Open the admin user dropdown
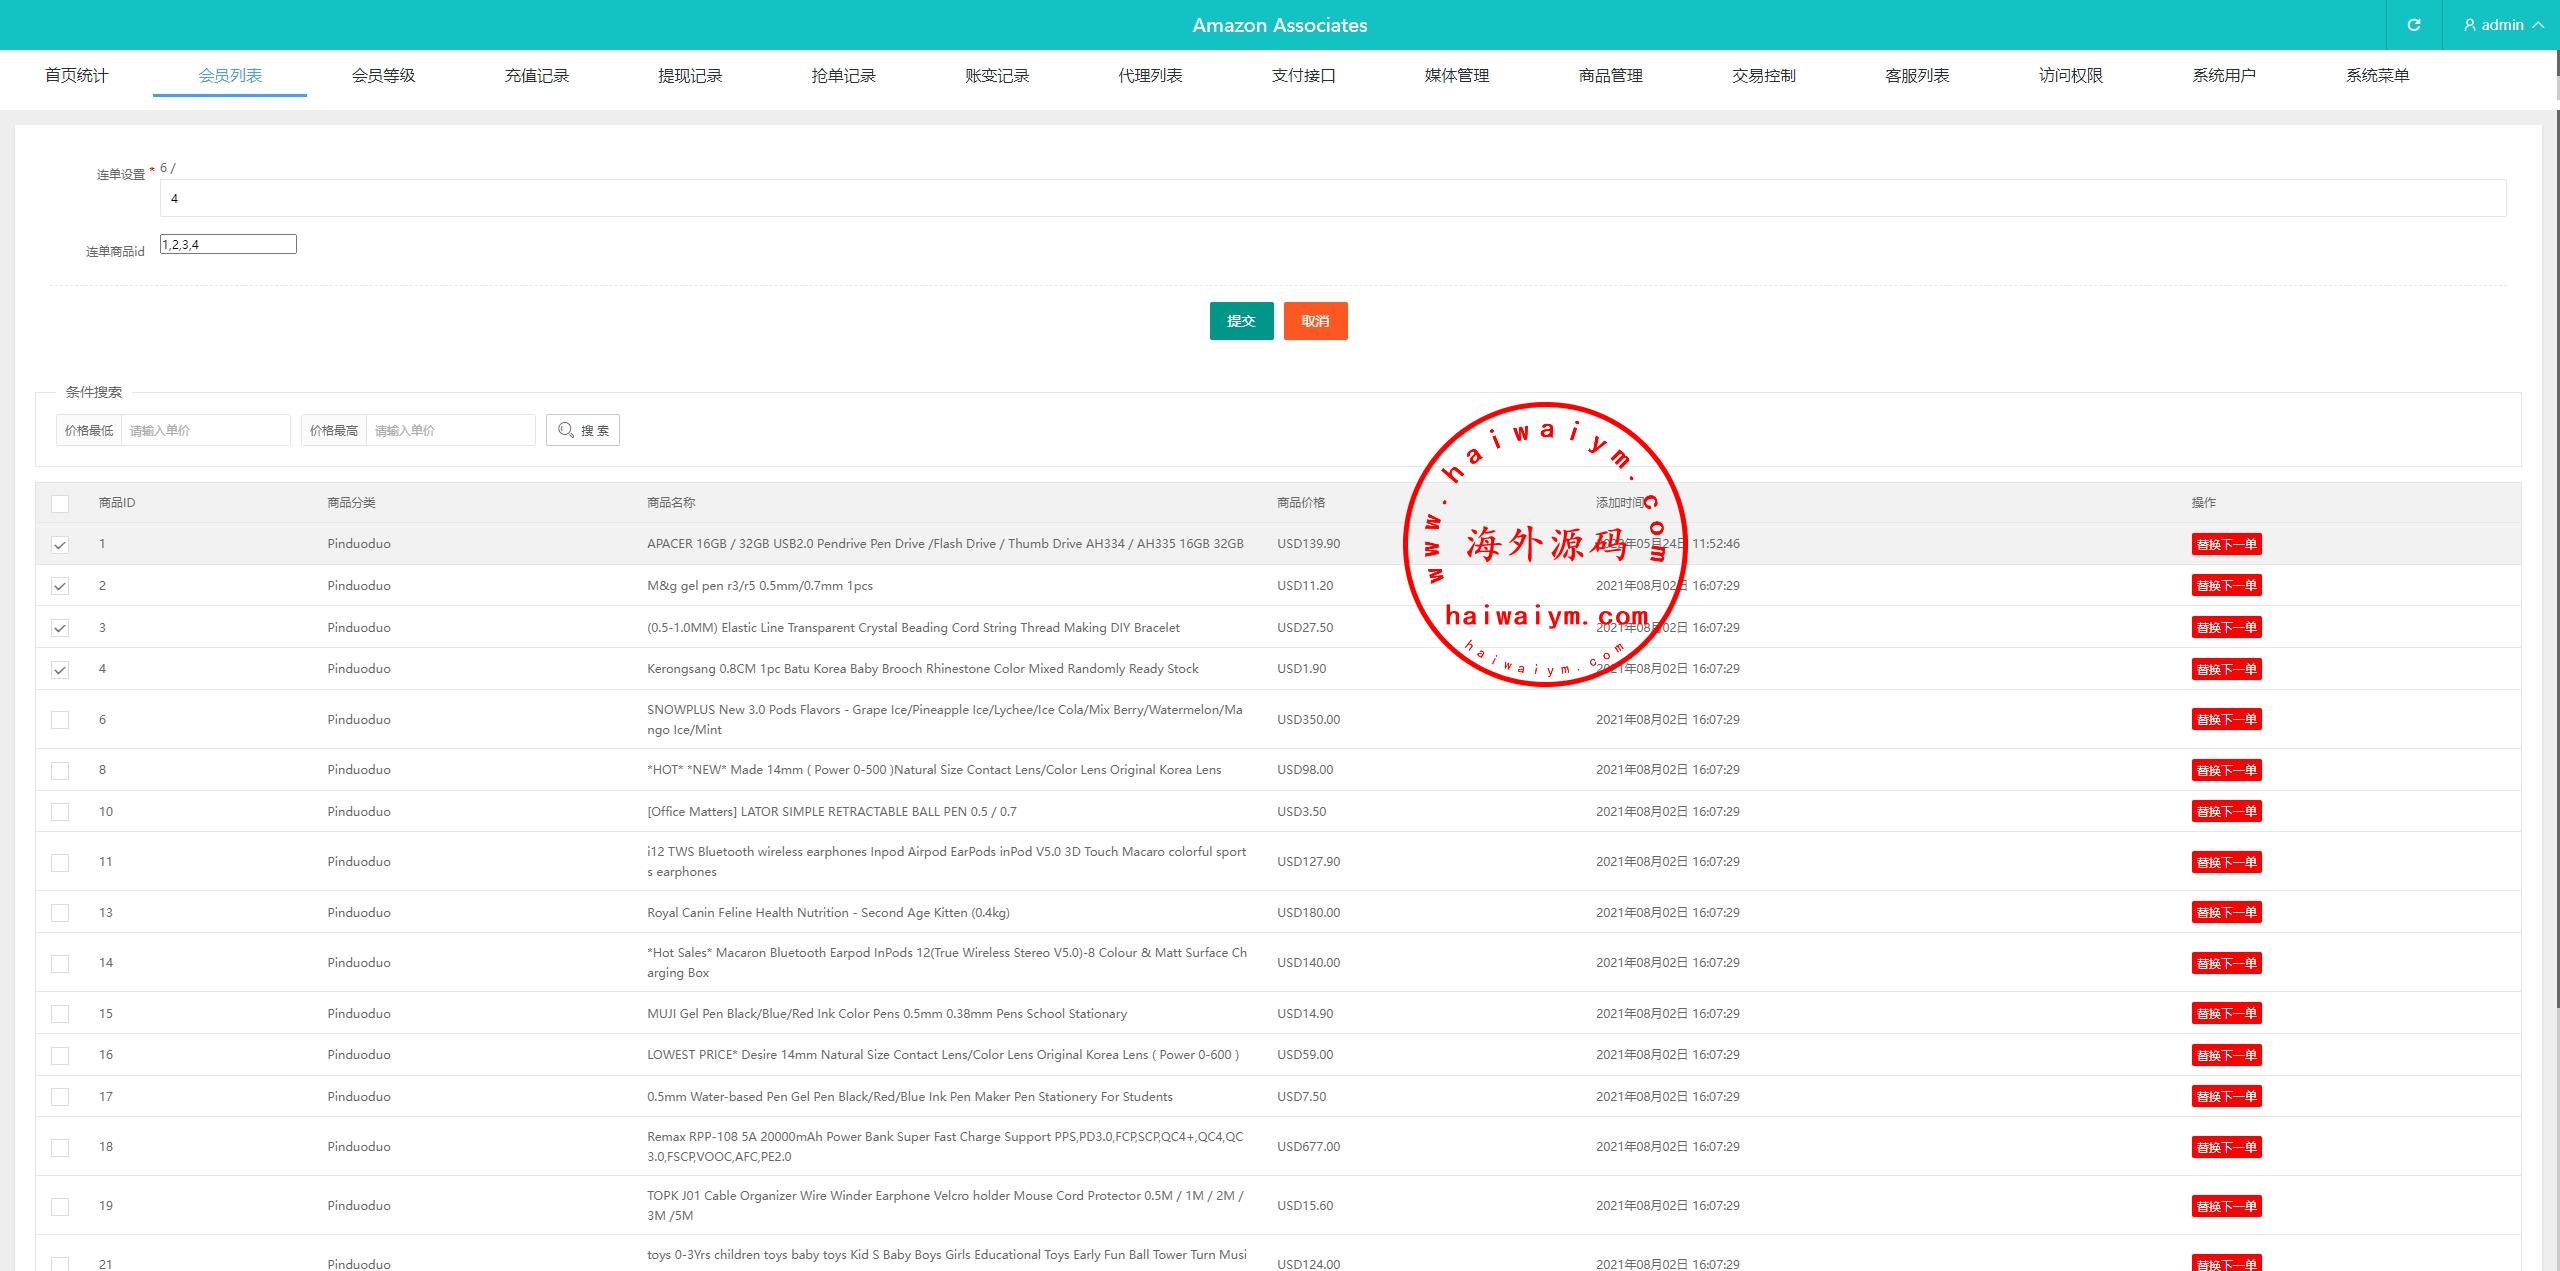Viewport: 2560px width, 1271px height. (2503, 25)
